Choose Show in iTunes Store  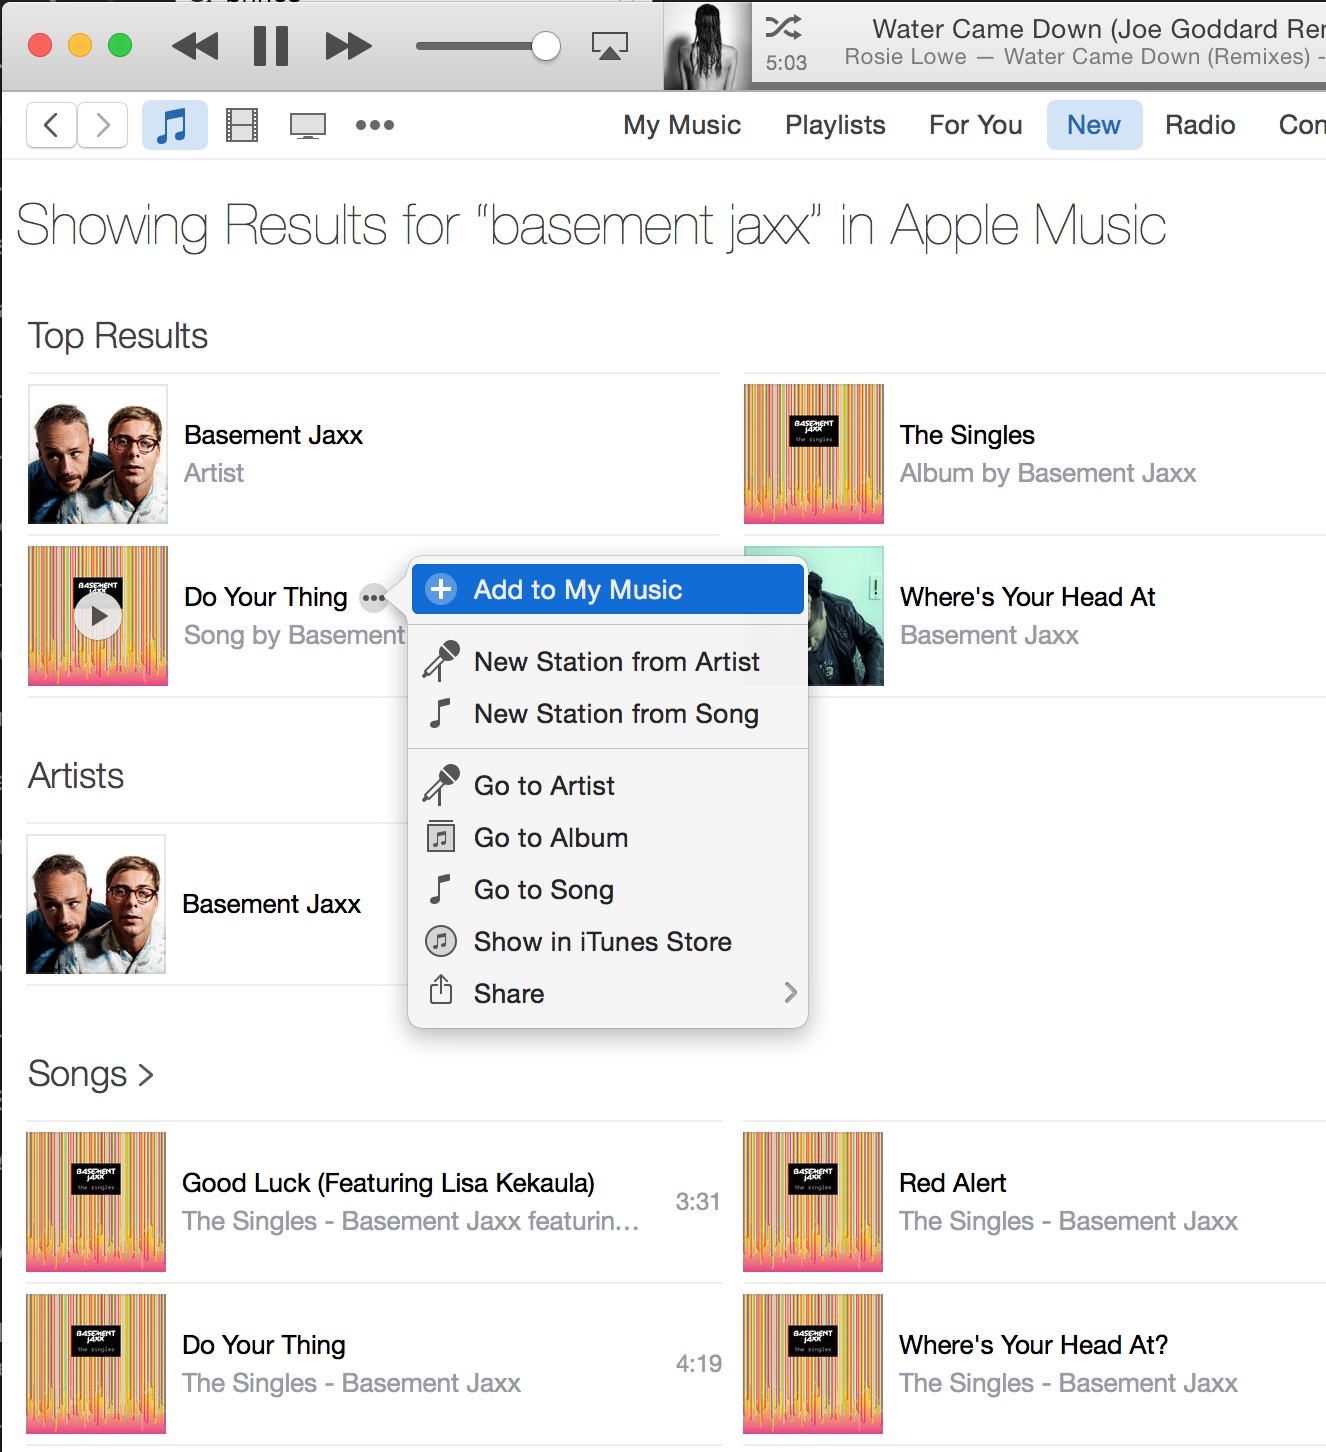click(608, 942)
